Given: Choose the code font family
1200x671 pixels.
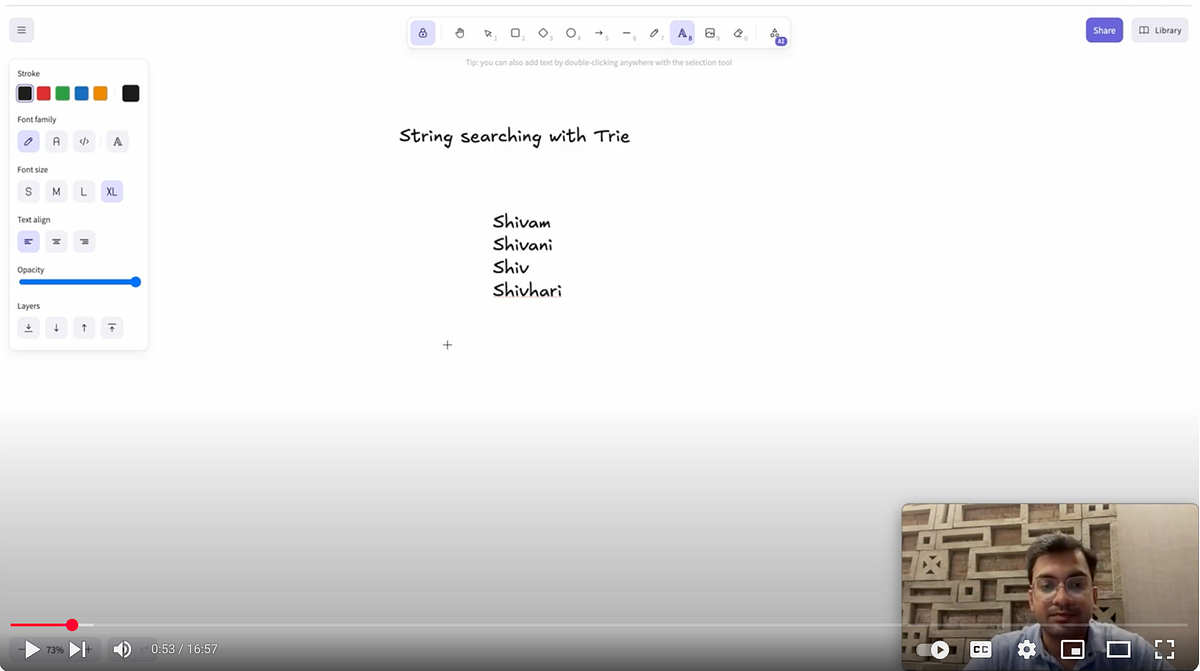Looking at the screenshot, I should [x=84, y=141].
